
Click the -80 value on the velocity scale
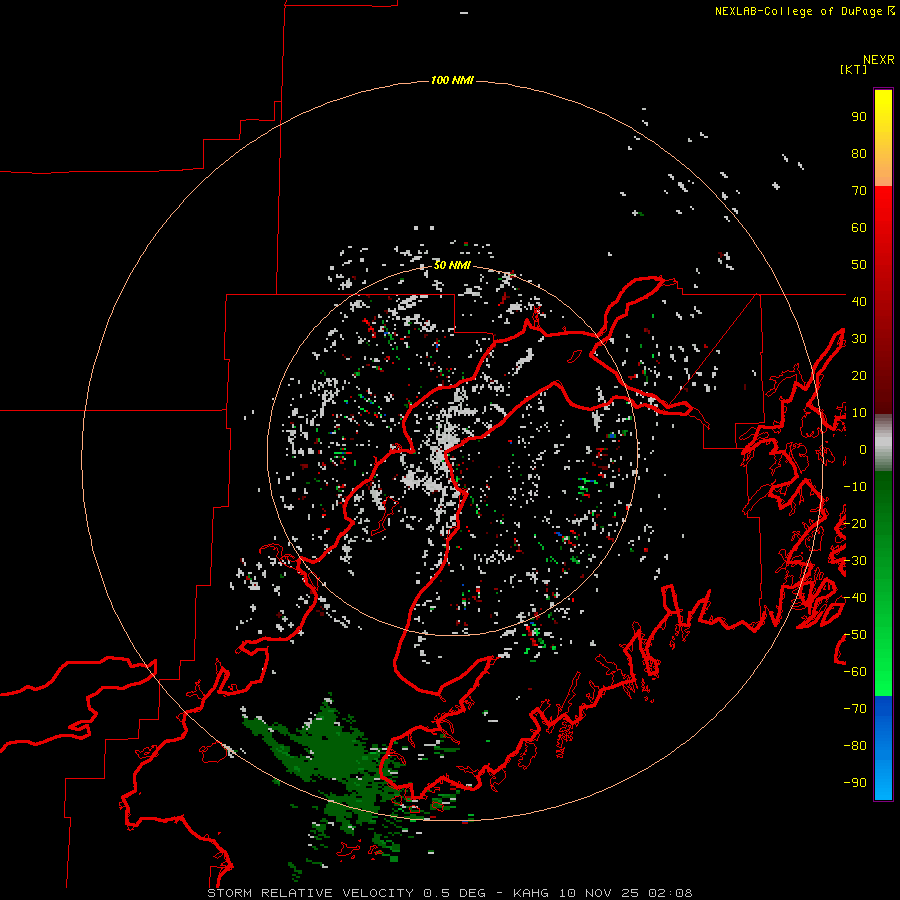(x=855, y=746)
